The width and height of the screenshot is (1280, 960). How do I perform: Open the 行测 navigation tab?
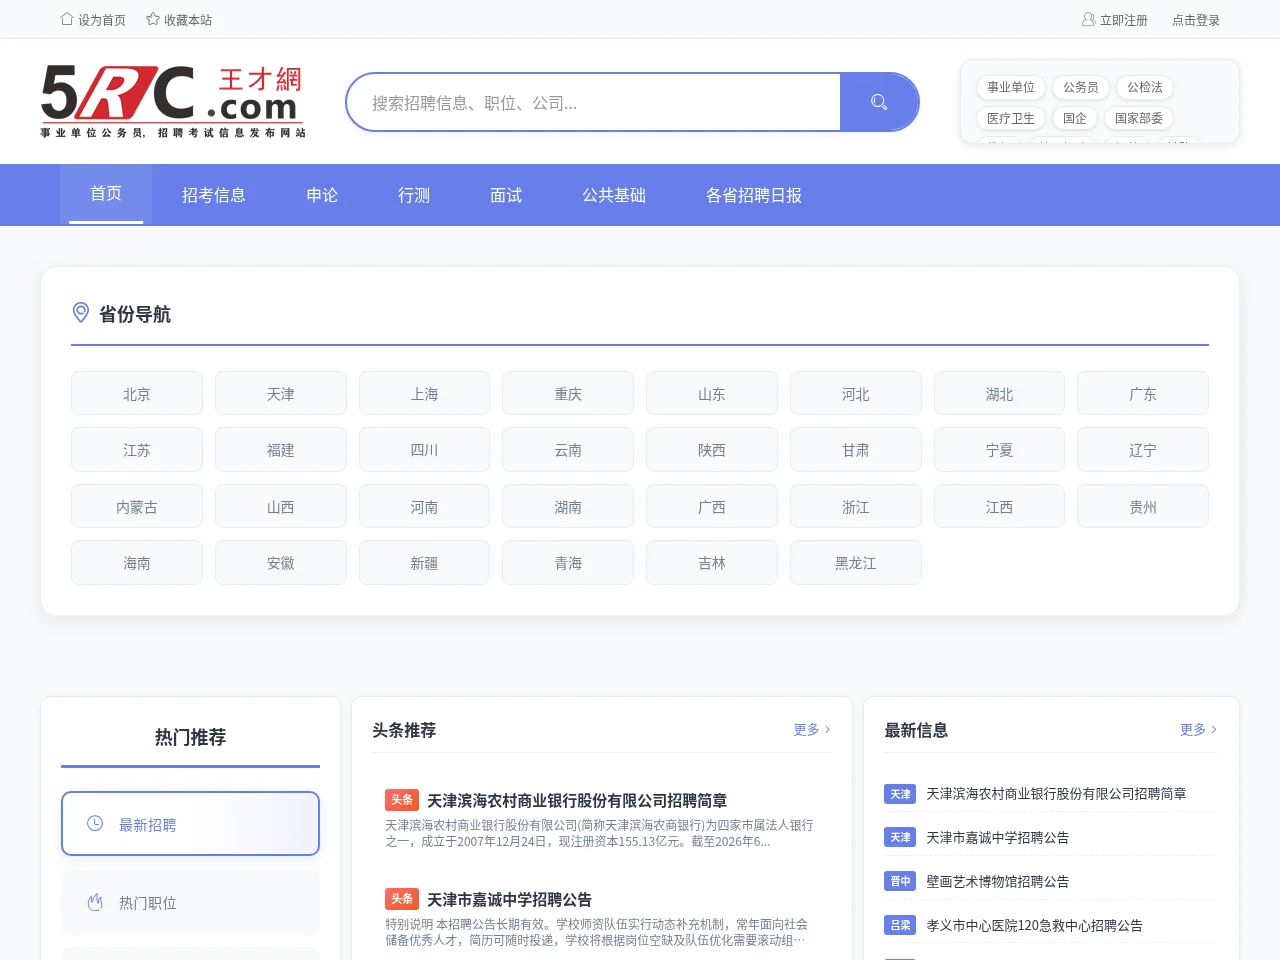click(414, 195)
